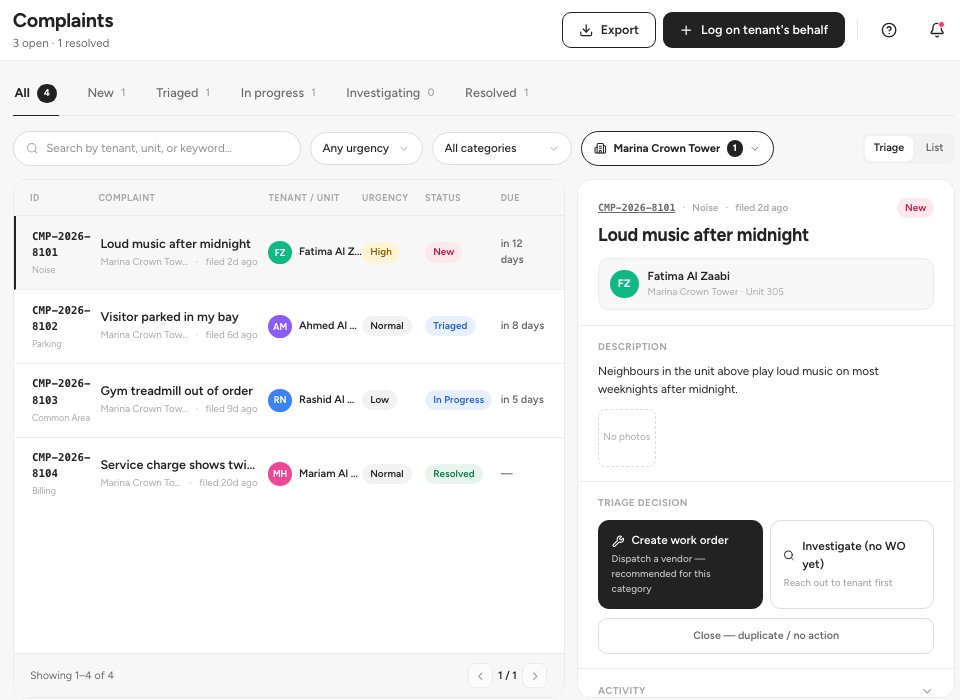Click the RN avatar for Rashid

280,400
